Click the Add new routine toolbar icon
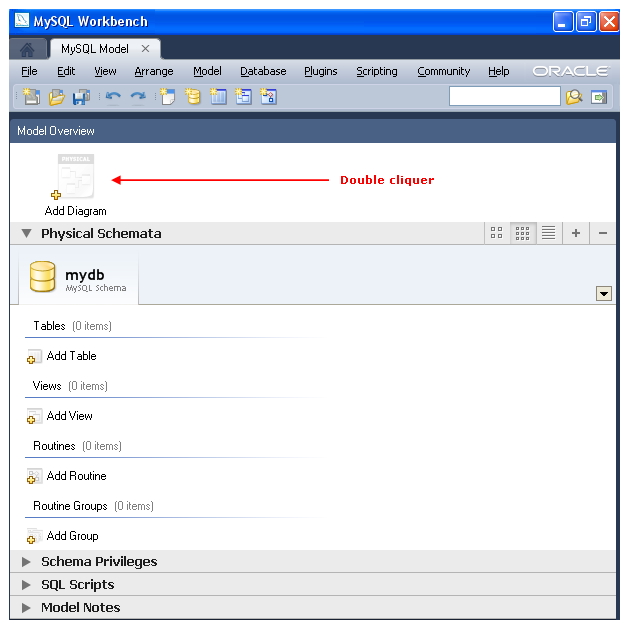 pos(268,97)
